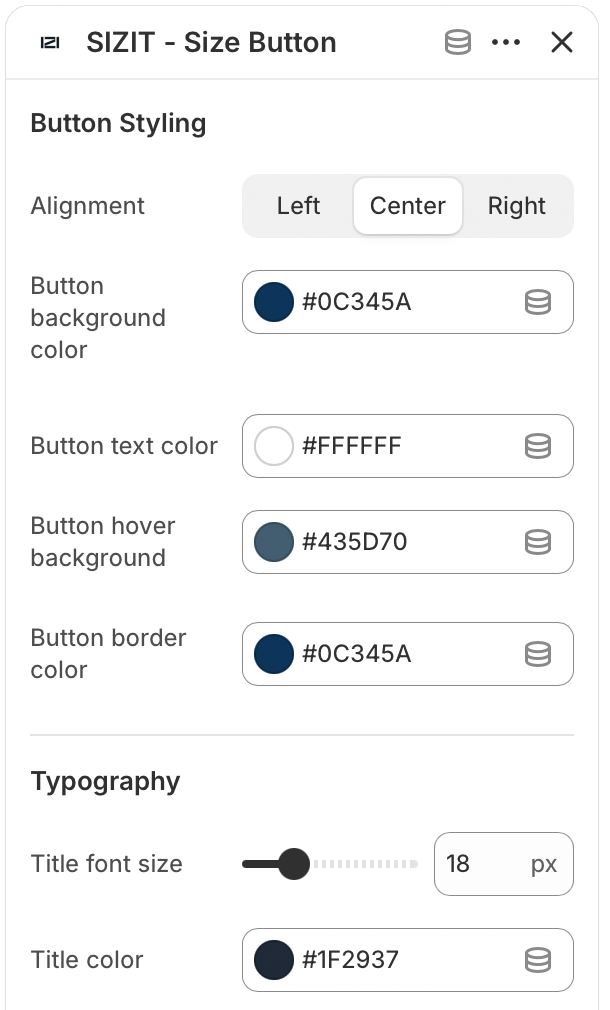Click the SIZIT app logo icon
Image resolution: width=610 pixels, height=1010 pixels.
[x=49, y=43]
